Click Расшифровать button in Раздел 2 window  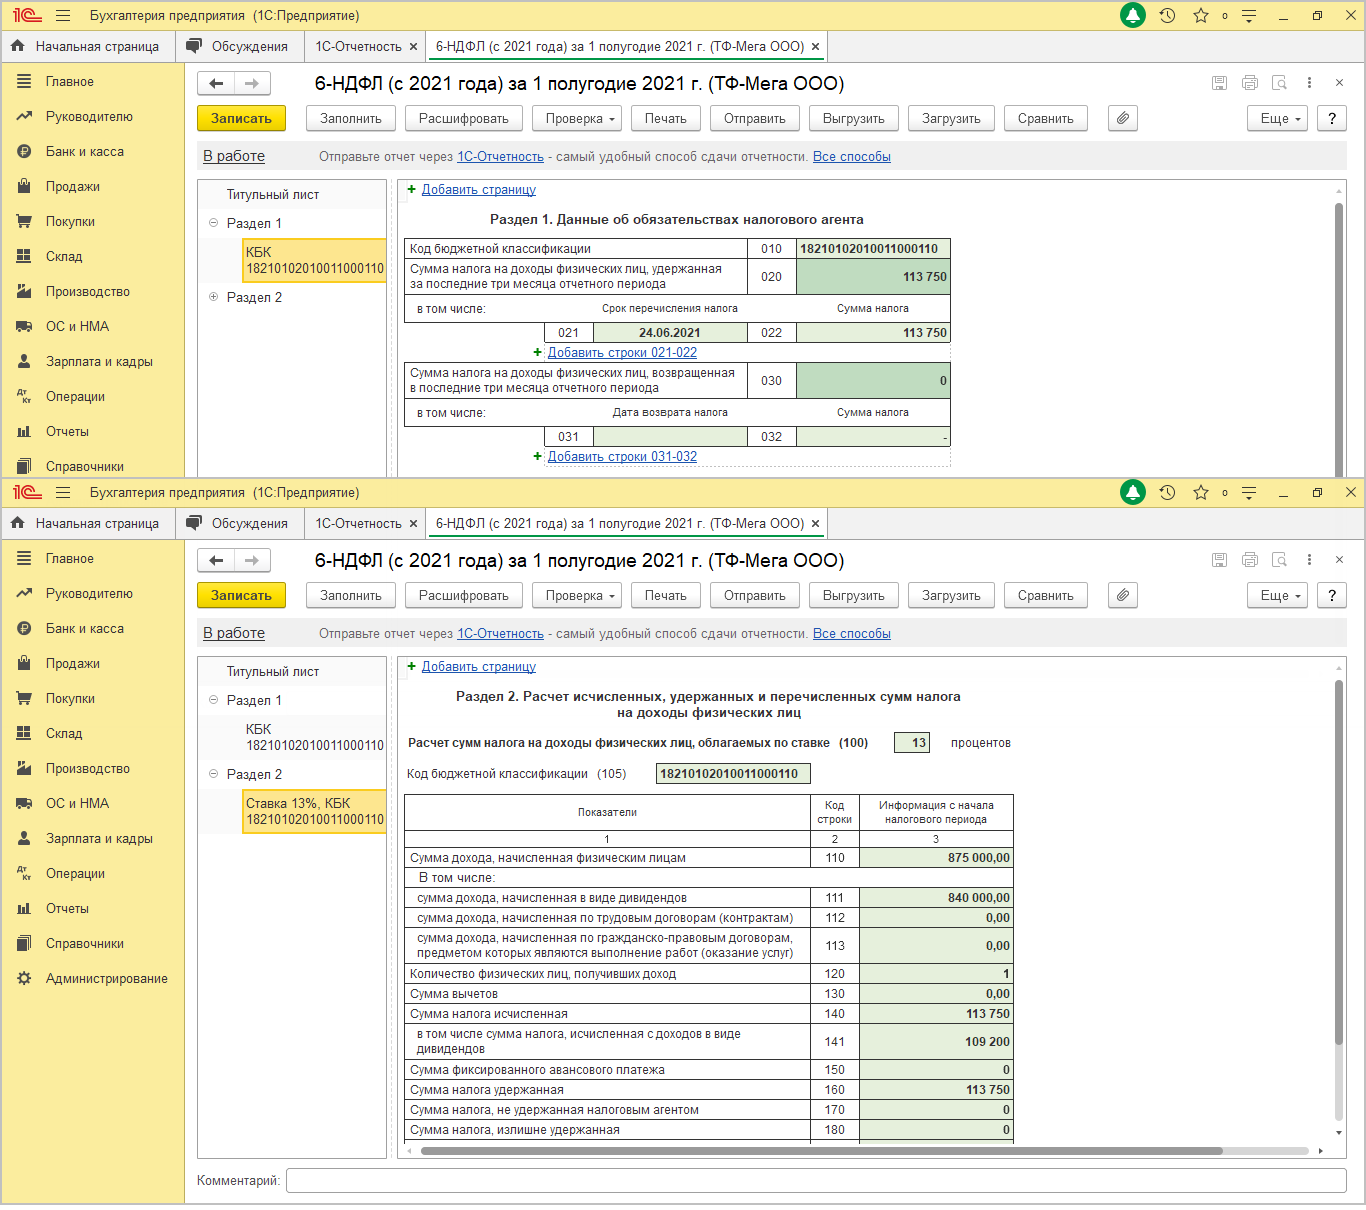click(x=464, y=595)
